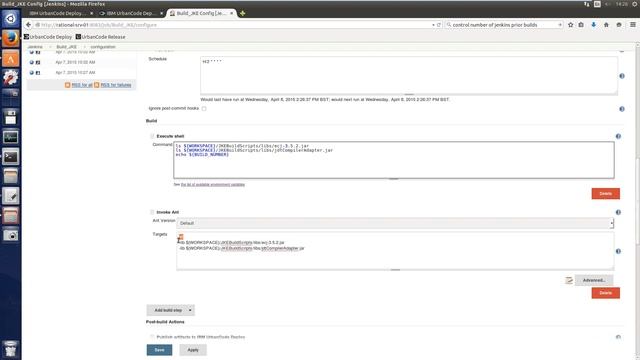Image resolution: width=640 pixels, height=360 pixels.
Task: Open help icon beside Schedule field
Action: point(622,76)
